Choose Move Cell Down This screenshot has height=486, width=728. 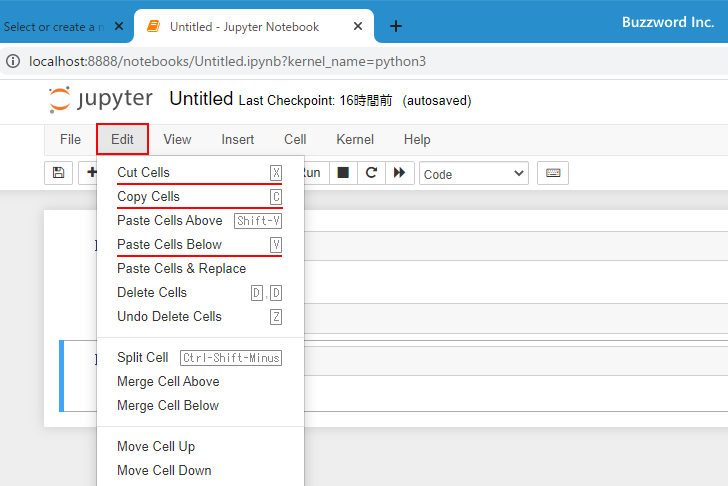tap(200, 471)
